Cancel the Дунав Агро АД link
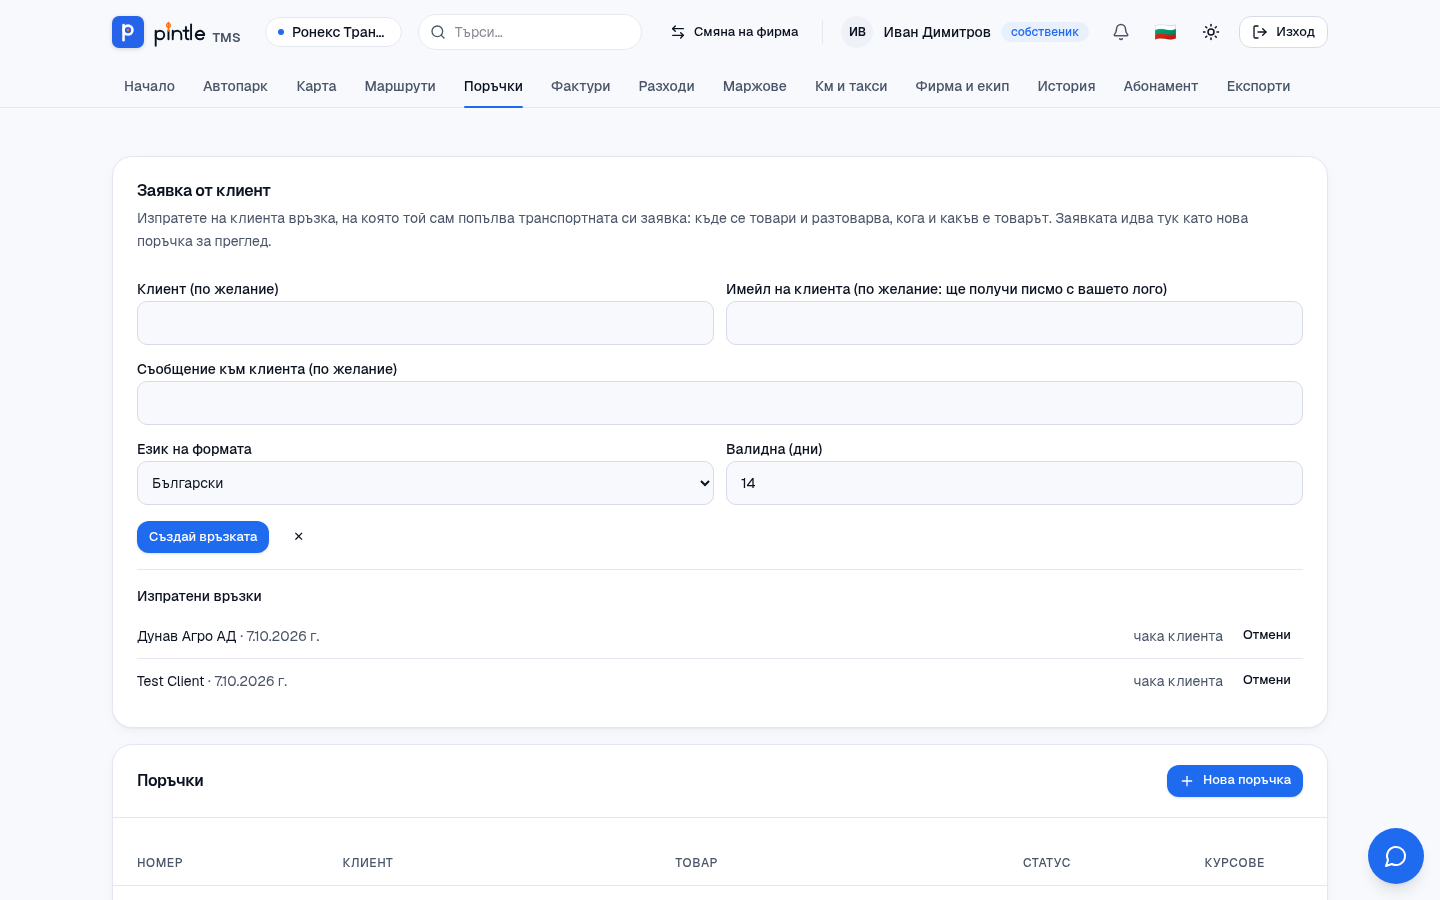 coord(1266,635)
